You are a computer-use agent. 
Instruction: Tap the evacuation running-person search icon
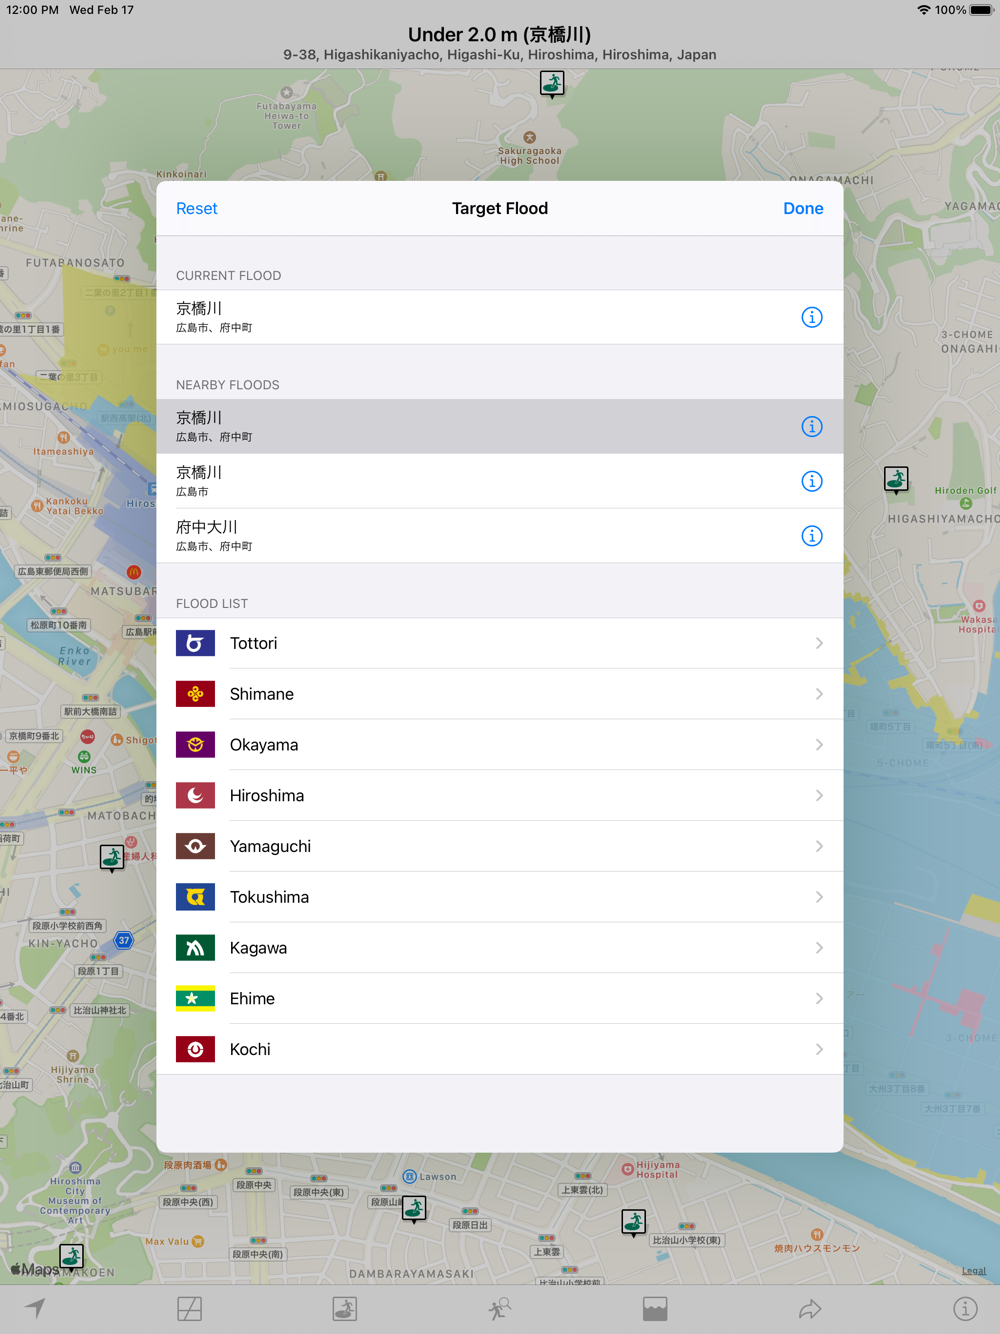[500, 1308]
